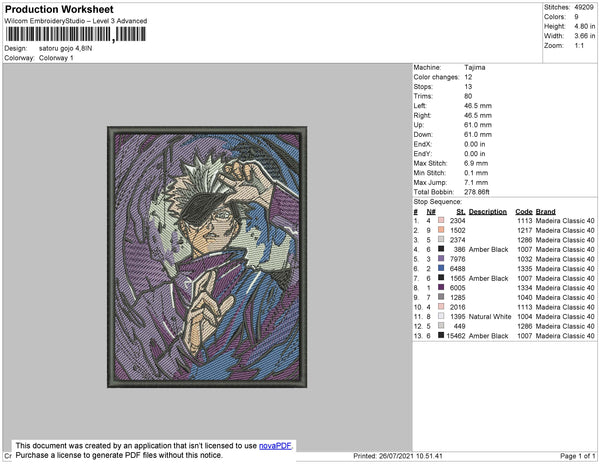Viewport: 600px width, 464px height.
Task: Select the light gray swatch in stop row 3
Action: (441, 239)
